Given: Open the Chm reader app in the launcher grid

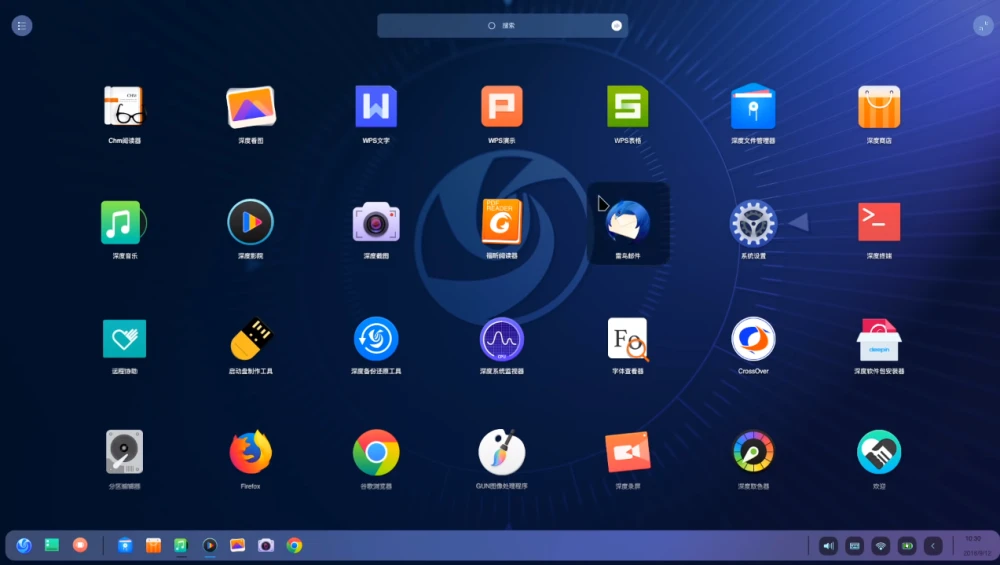Looking at the screenshot, I should tap(124, 106).
